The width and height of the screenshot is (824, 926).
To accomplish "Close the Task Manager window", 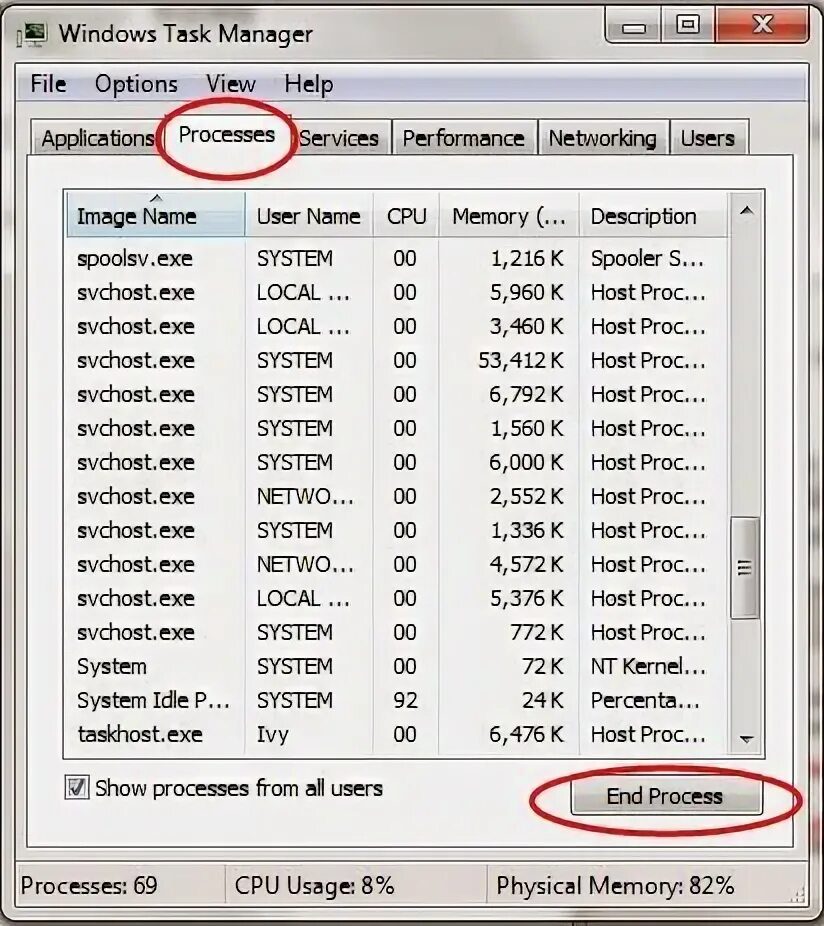I will 762,26.
